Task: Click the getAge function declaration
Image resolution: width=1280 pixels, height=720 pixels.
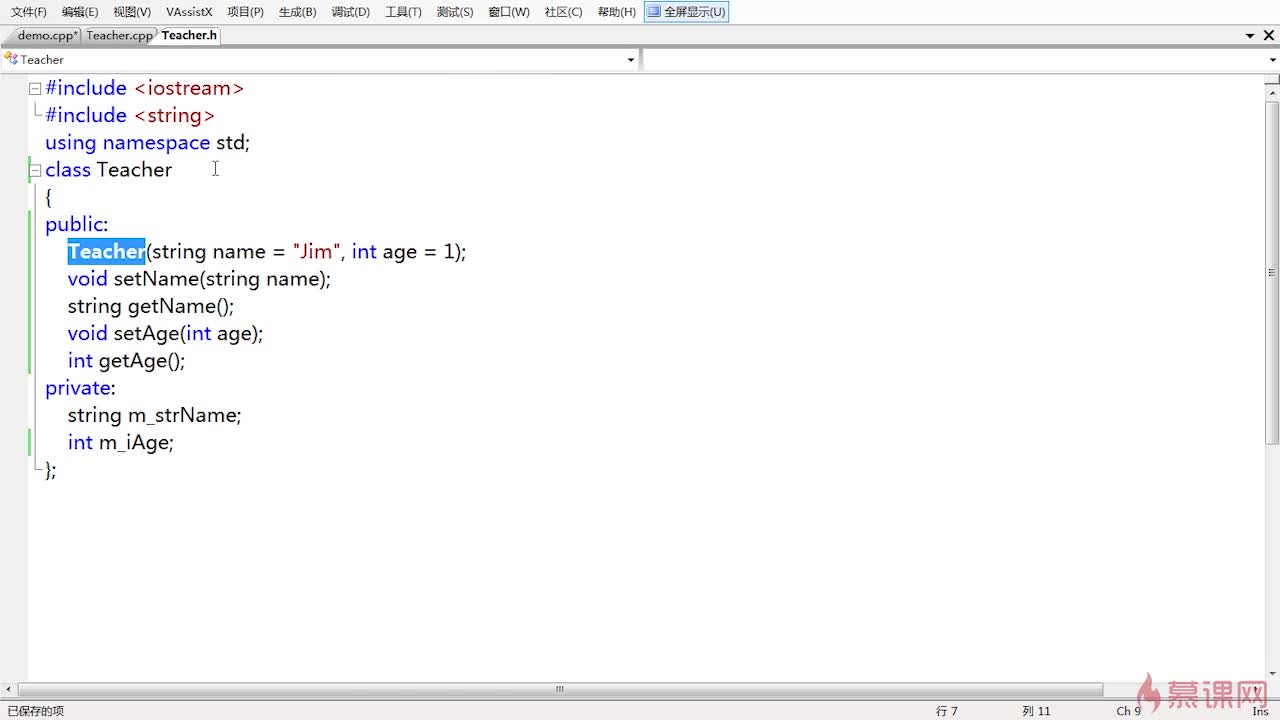Action: click(x=127, y=360)
